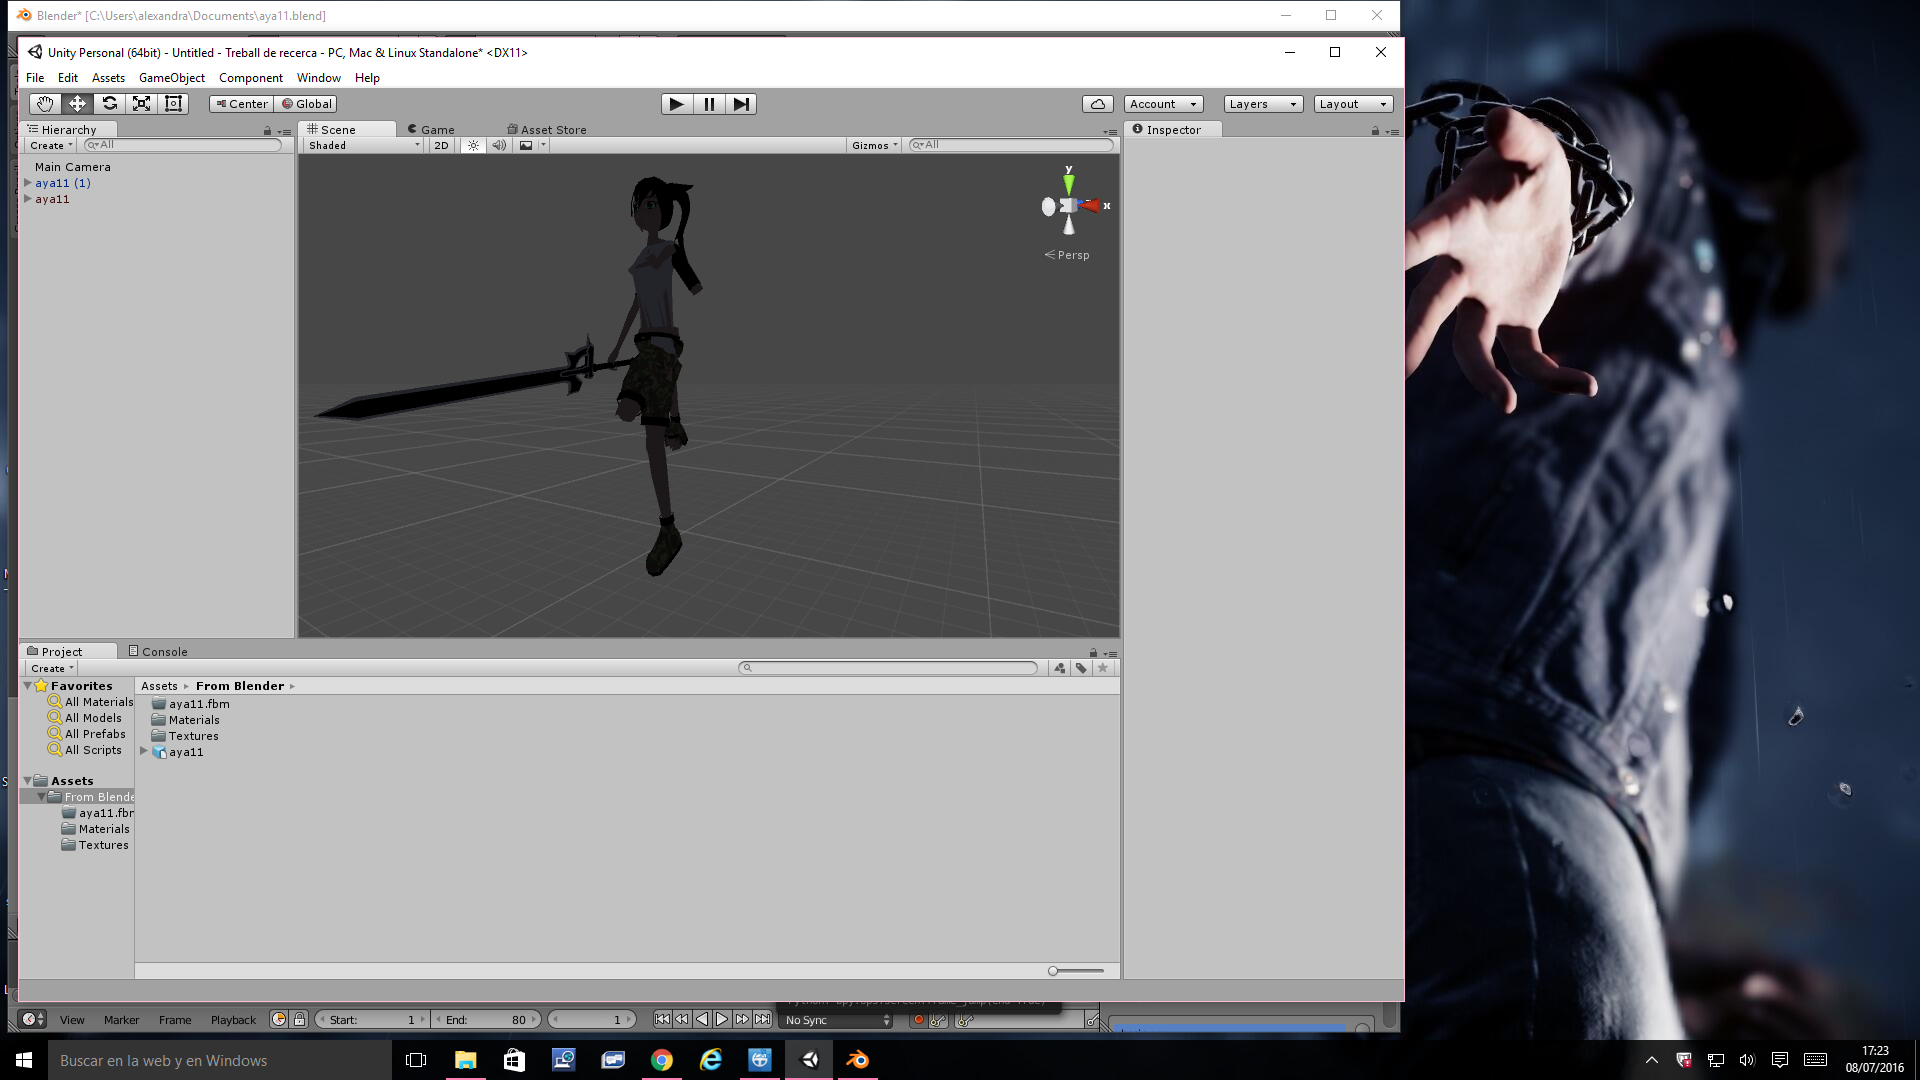The height and width of the screenshot is (1080, 1920).
Task: Click the Global orientation button
Action: tap(307, 104)
